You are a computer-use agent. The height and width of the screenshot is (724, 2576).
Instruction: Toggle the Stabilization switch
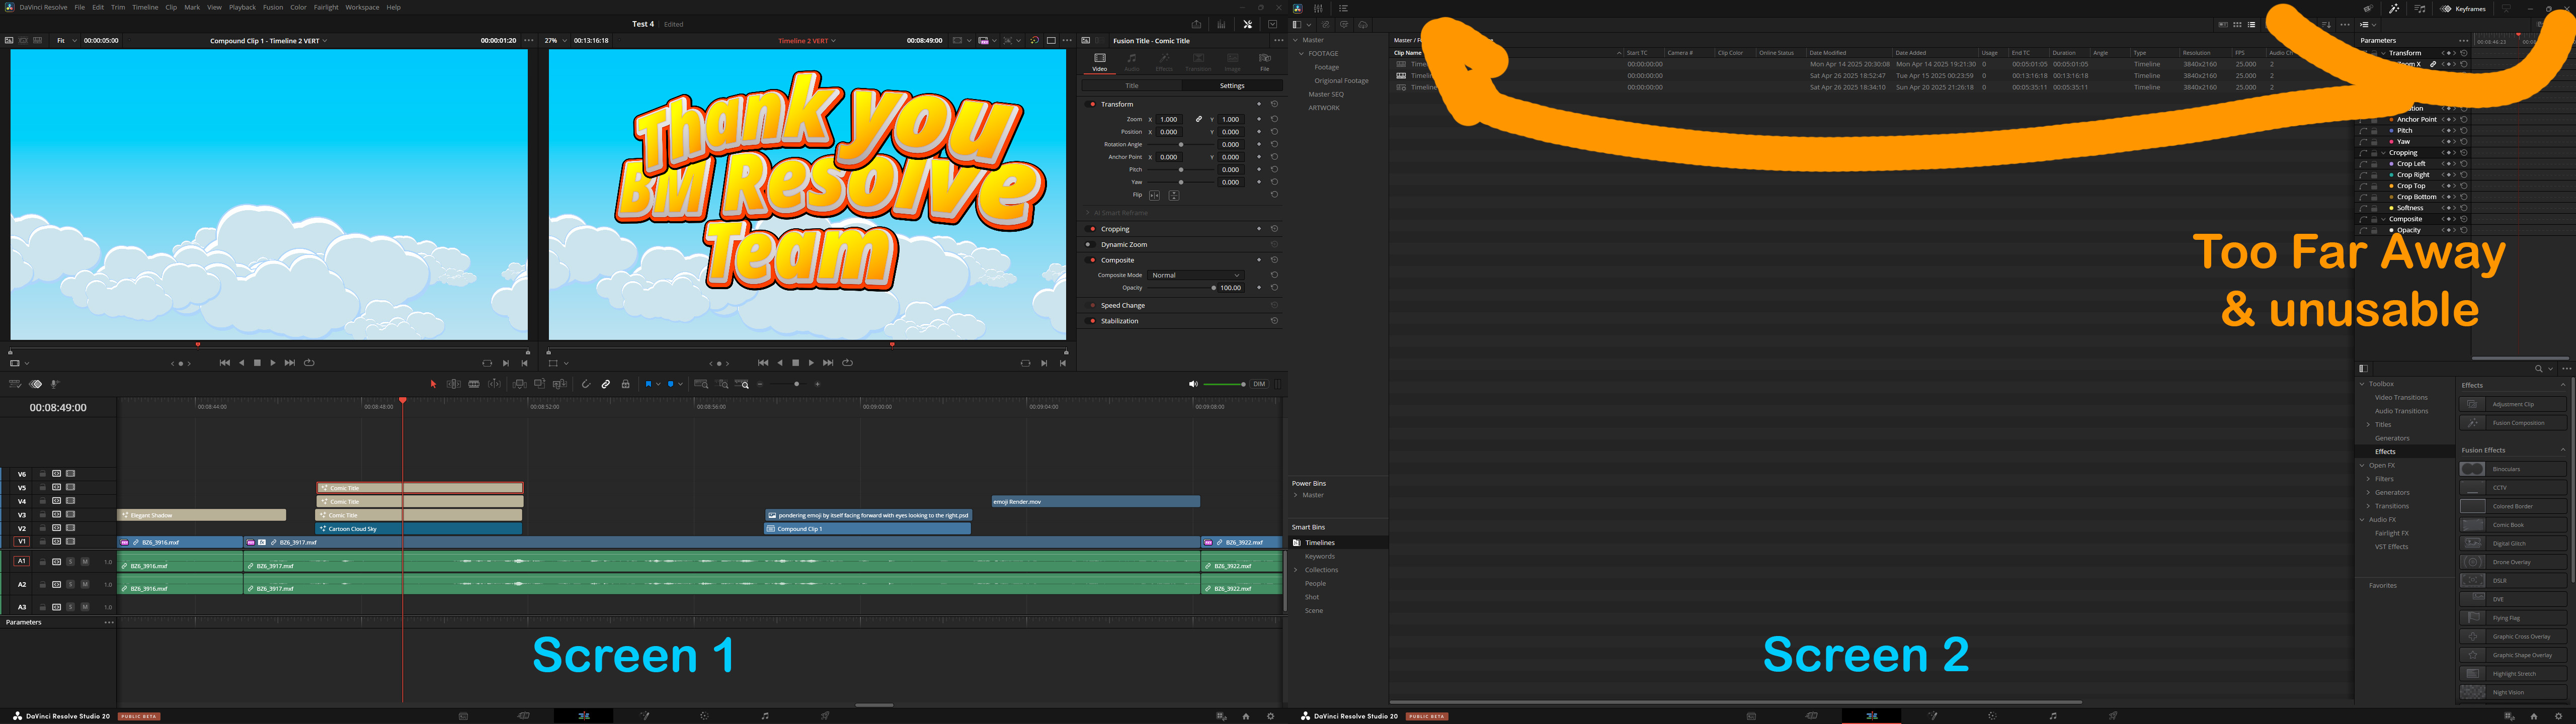coord(1092,321)
